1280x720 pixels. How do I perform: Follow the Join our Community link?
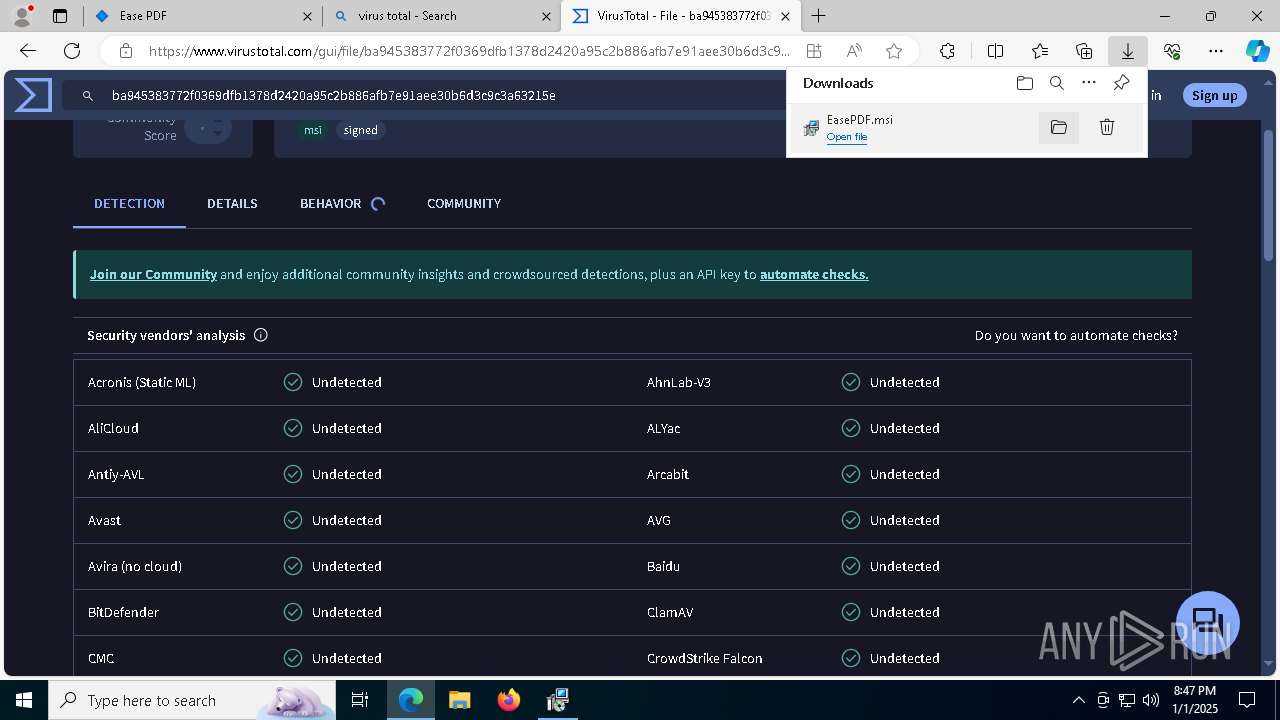pyautogui.click(x=153, y=274)
